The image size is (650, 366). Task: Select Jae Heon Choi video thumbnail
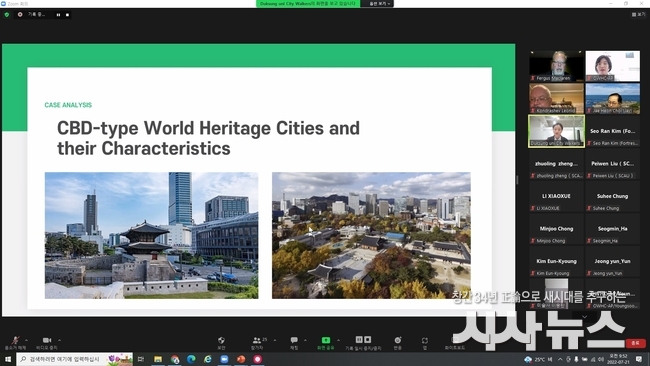[x=613, y=99]
